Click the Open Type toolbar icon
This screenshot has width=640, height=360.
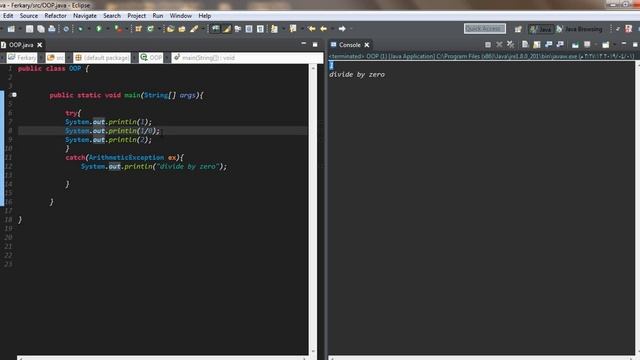point(170,29)
